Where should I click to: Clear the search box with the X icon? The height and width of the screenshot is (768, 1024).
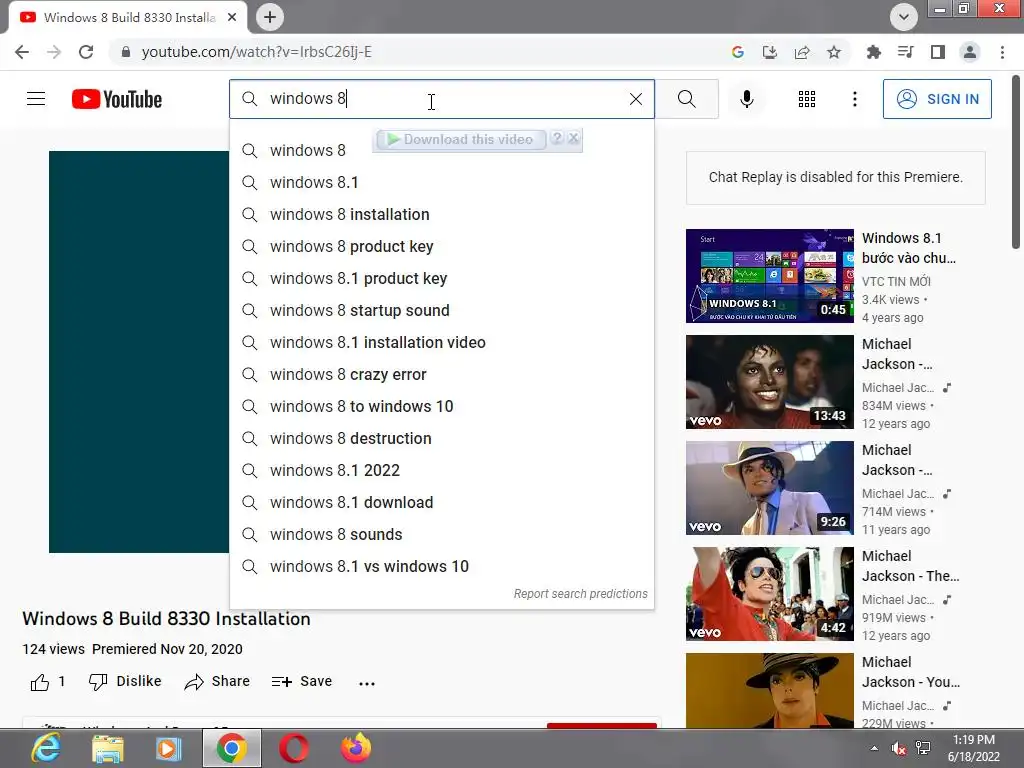point(635,99)
